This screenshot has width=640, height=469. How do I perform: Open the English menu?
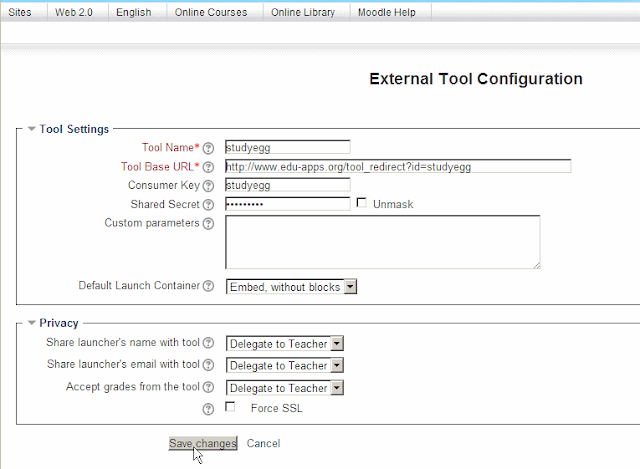pos(133,12)
